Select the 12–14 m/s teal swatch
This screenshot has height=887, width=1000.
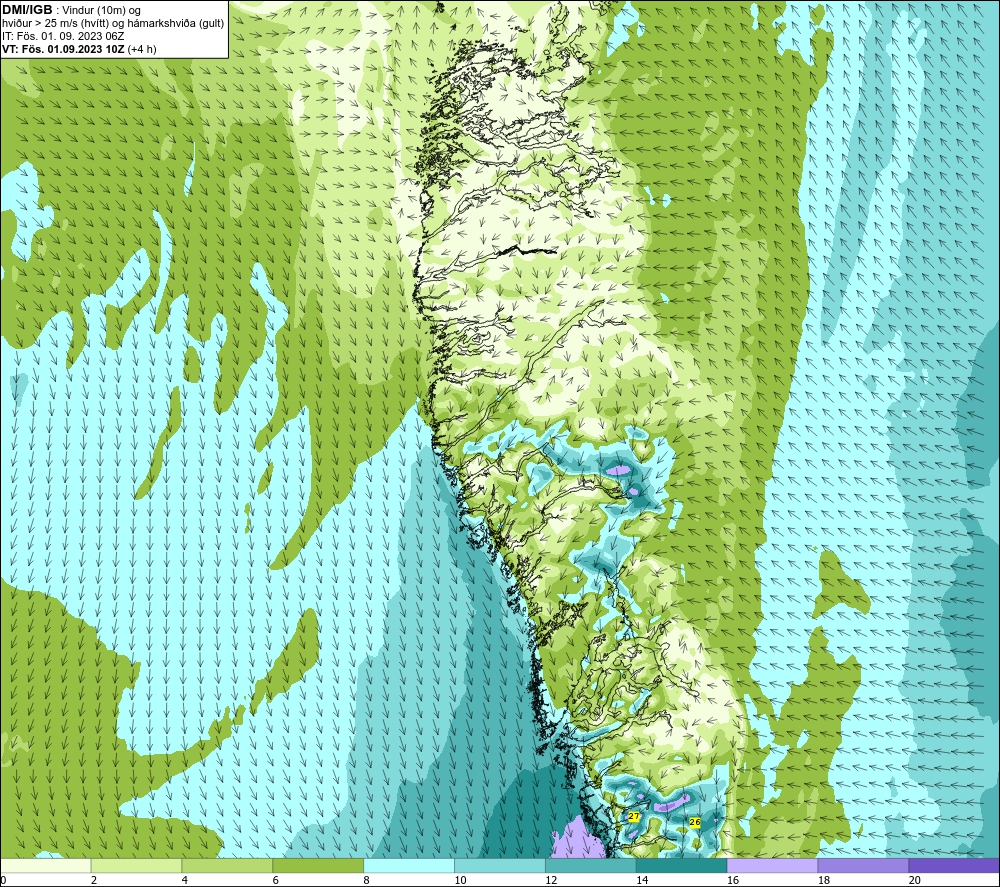591,865
